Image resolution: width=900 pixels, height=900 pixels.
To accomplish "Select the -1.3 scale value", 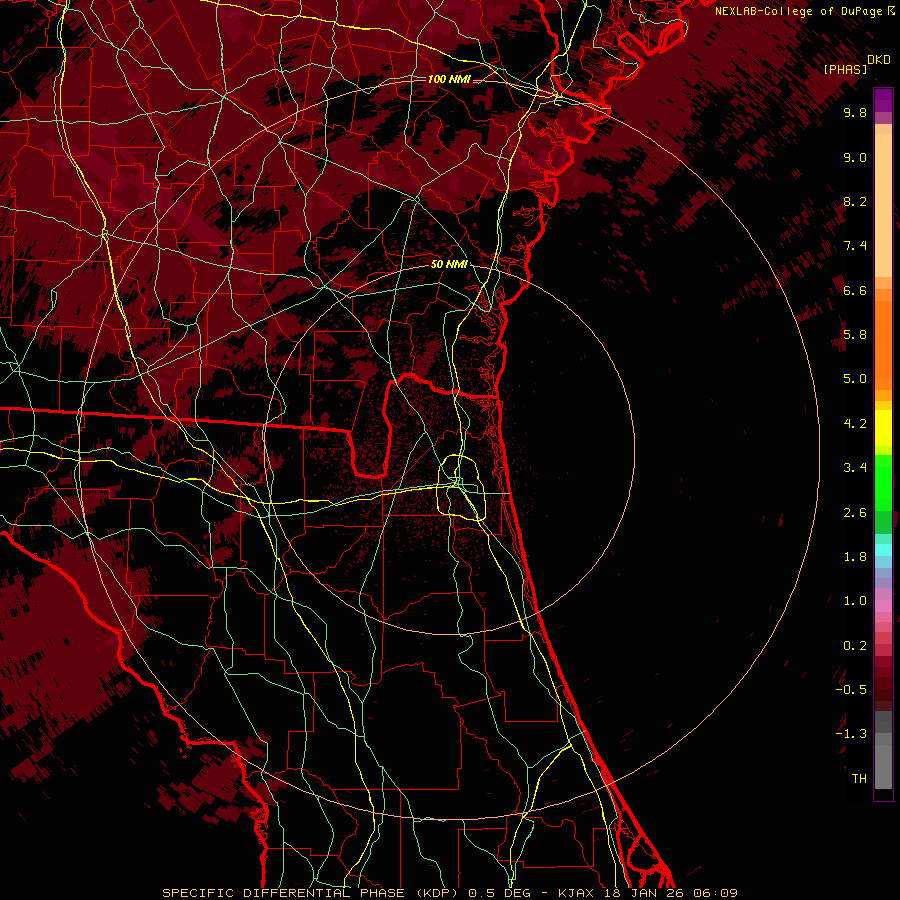I will [x=851, y=734].
